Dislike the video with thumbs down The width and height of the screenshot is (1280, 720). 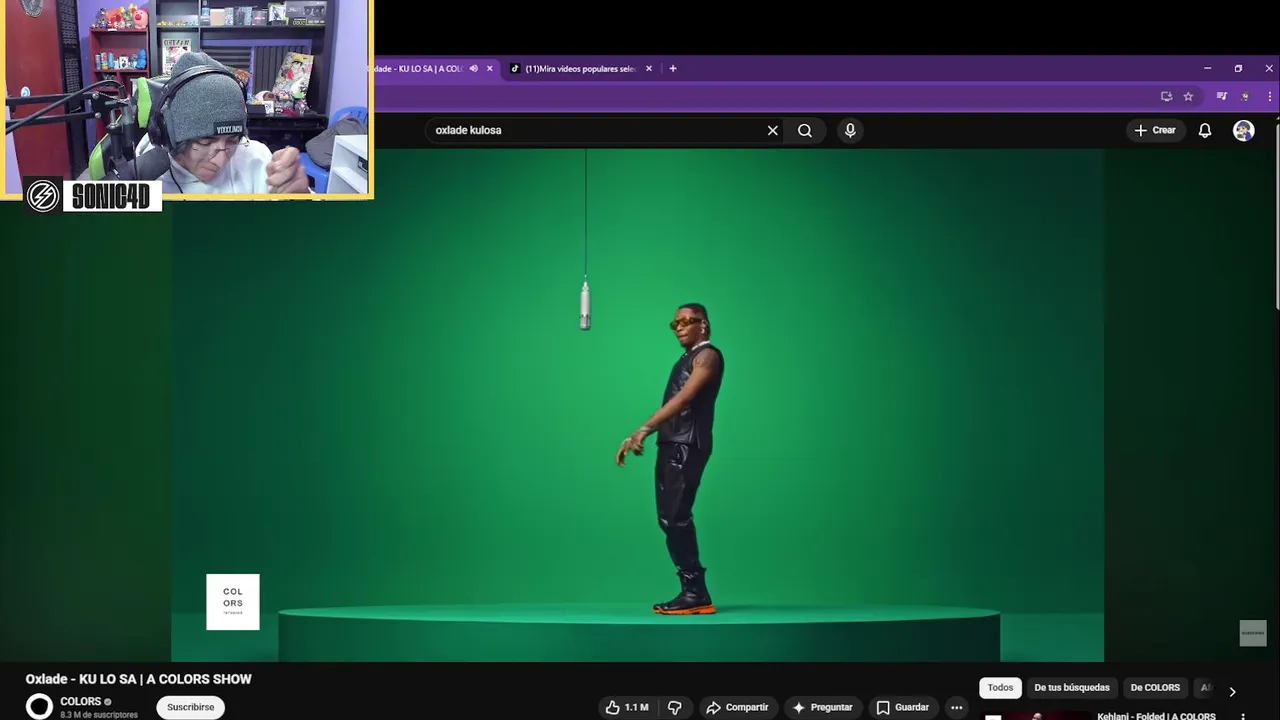[x=674, y=707]
